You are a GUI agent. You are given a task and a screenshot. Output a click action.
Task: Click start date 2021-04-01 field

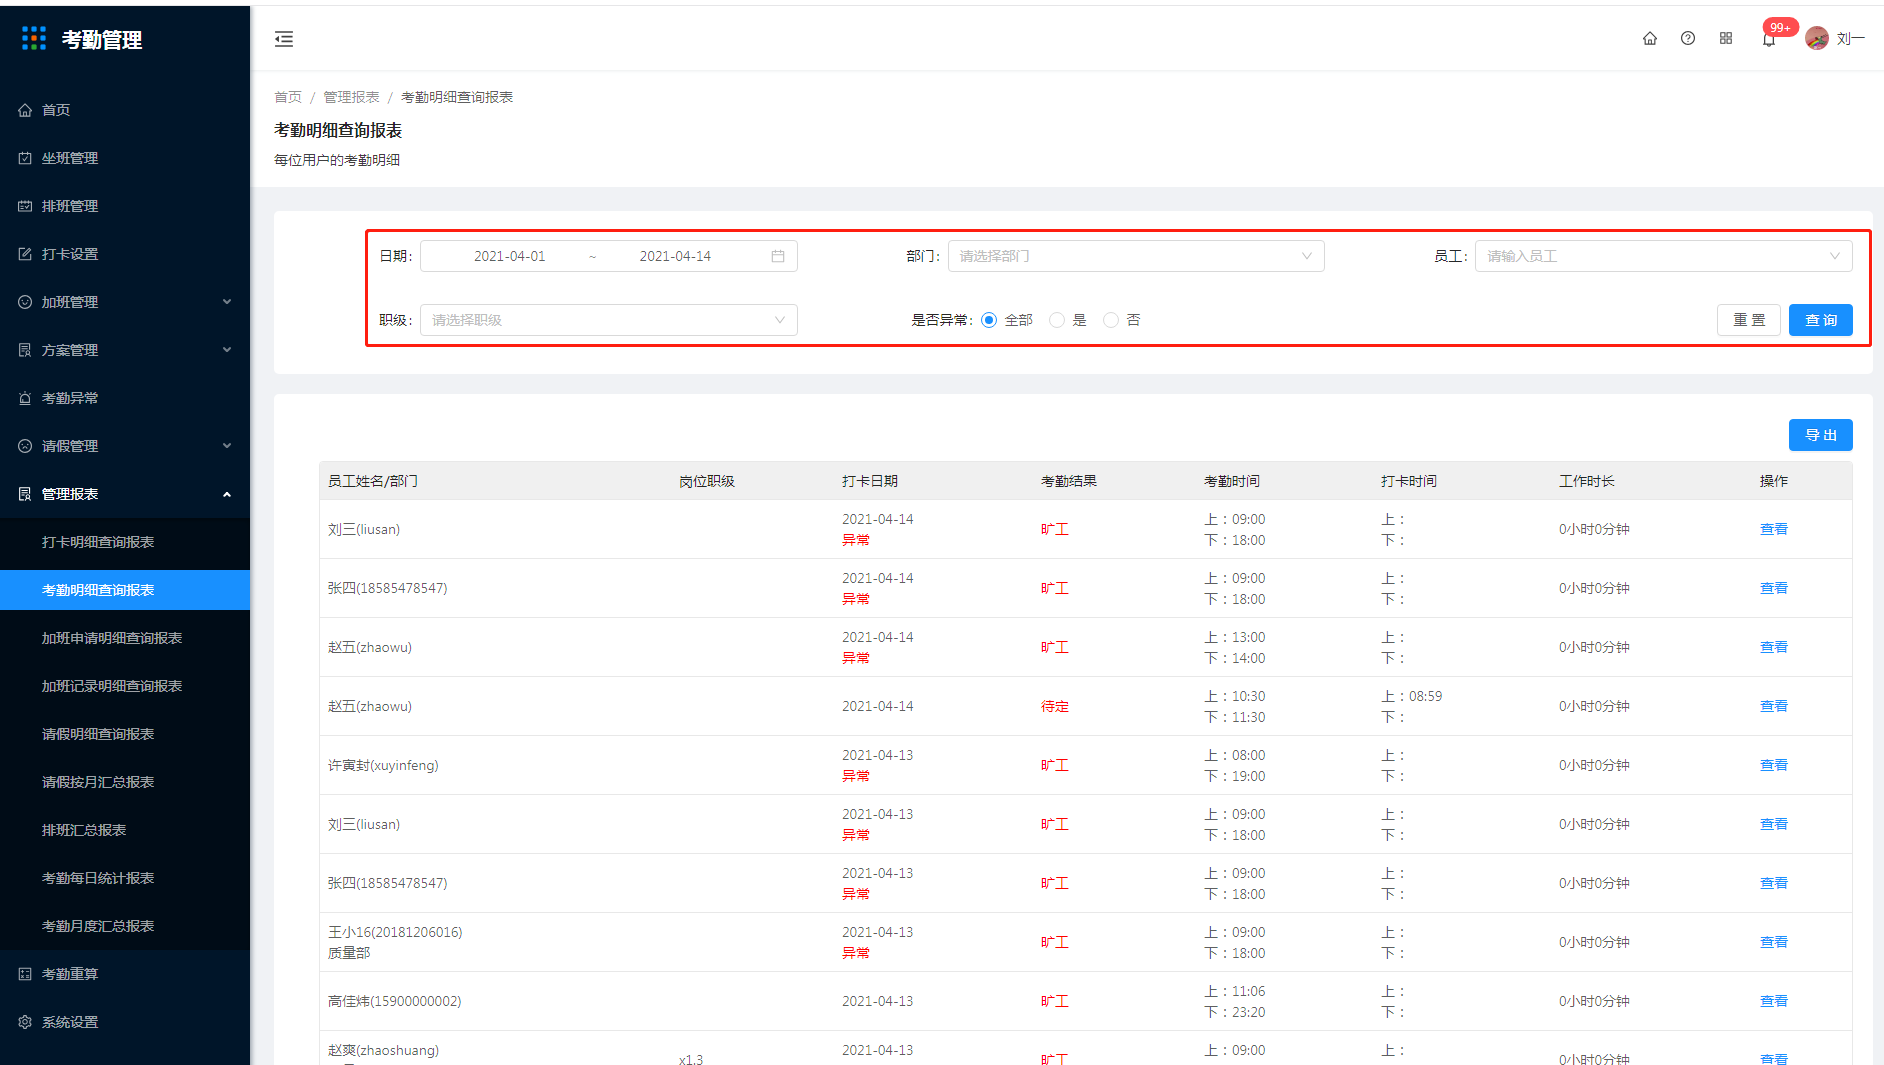[510, 256]
